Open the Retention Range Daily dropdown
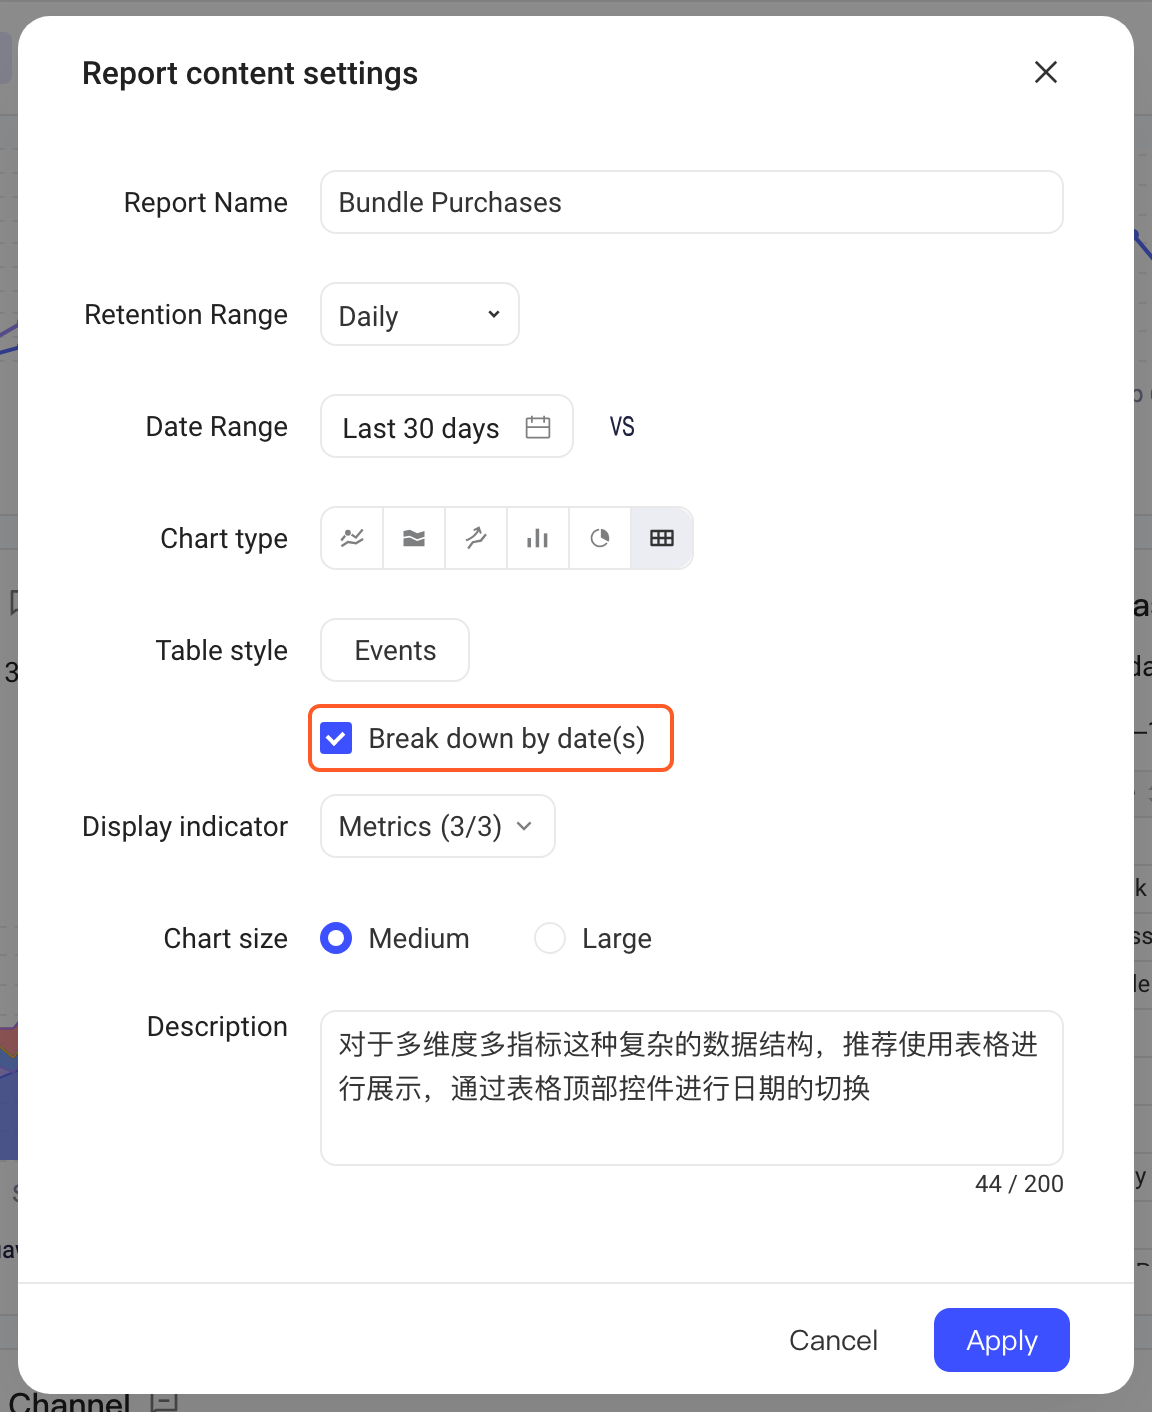The image size is (1152, 1412). click(x=420, y=314)
